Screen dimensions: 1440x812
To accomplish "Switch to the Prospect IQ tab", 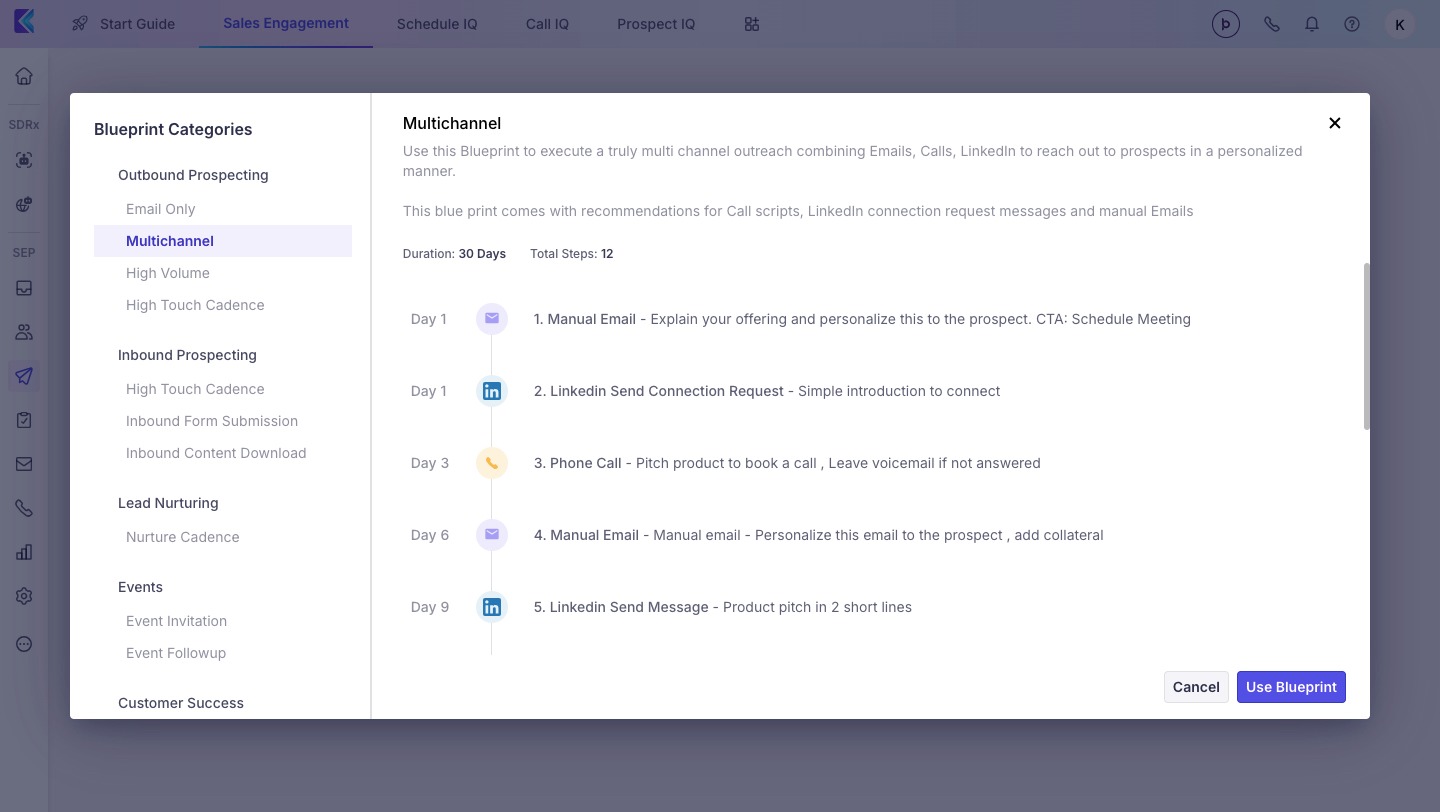I will (656, 24).
